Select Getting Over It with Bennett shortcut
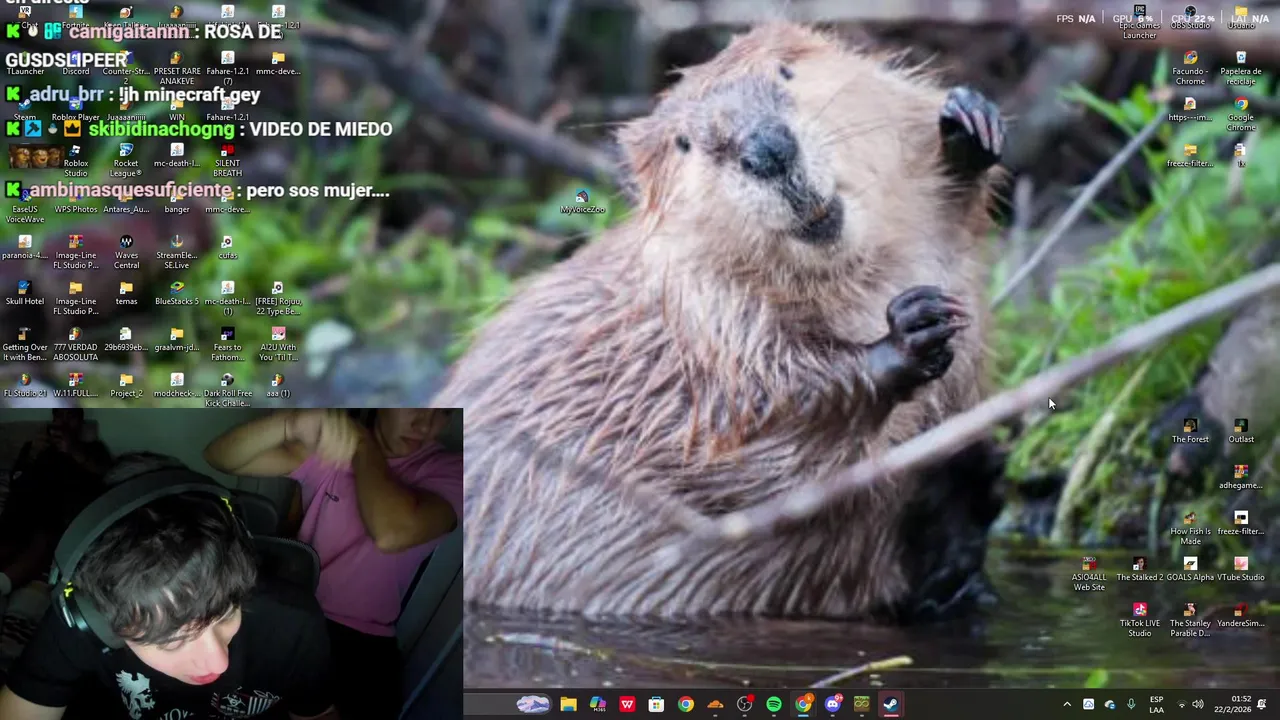1280x720 pixels. [x=25, y=344]
